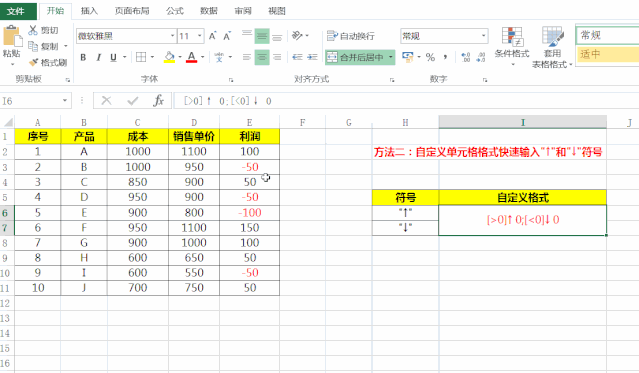The width and height of the screenshot is (639, 373).
Task: Switch to the Page Layout (页面布局) tab
Action: coord(132,11)
